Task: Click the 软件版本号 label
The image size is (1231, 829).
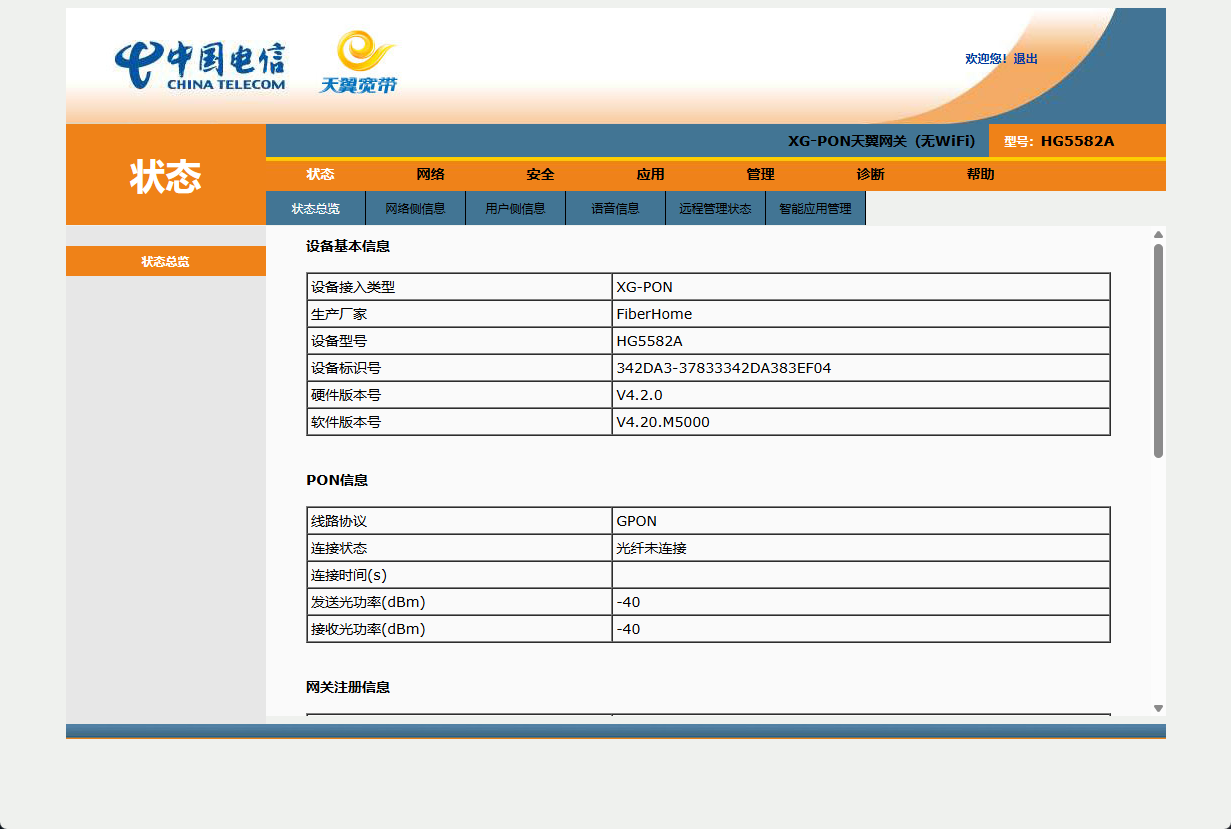Action: (346, 422)
